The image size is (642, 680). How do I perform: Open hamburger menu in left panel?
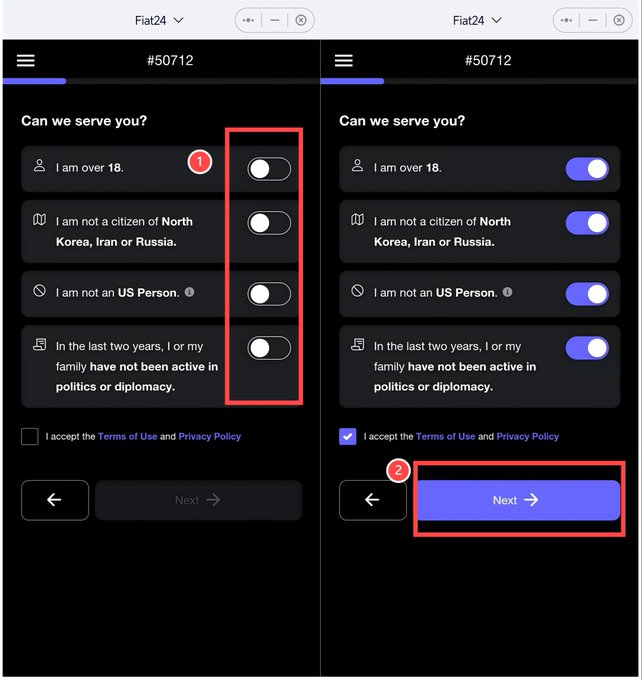pos(26,60)
